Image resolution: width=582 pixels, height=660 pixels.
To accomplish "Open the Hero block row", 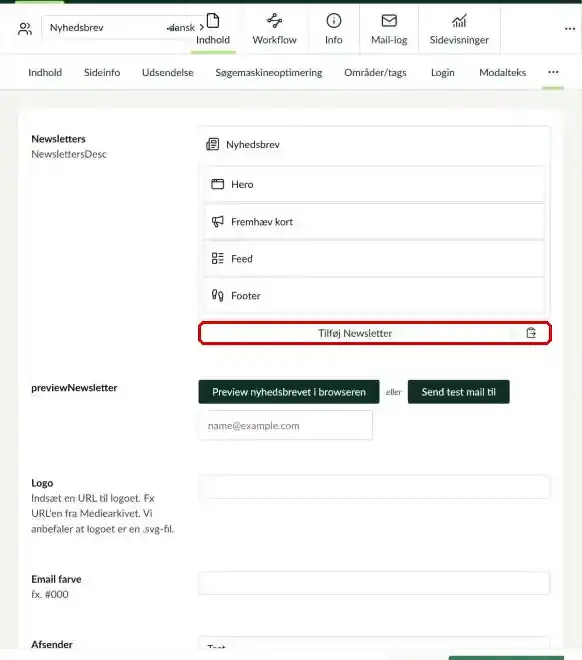I will pyautogui.click(x=375, y=184).
